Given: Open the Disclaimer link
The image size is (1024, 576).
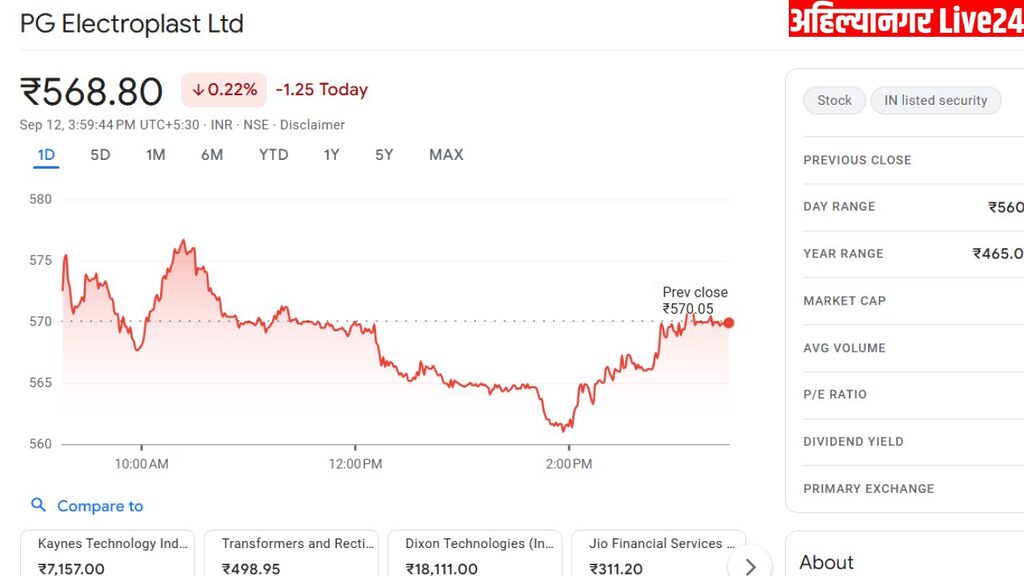Looking at the screenshot, I should point(312,125).
